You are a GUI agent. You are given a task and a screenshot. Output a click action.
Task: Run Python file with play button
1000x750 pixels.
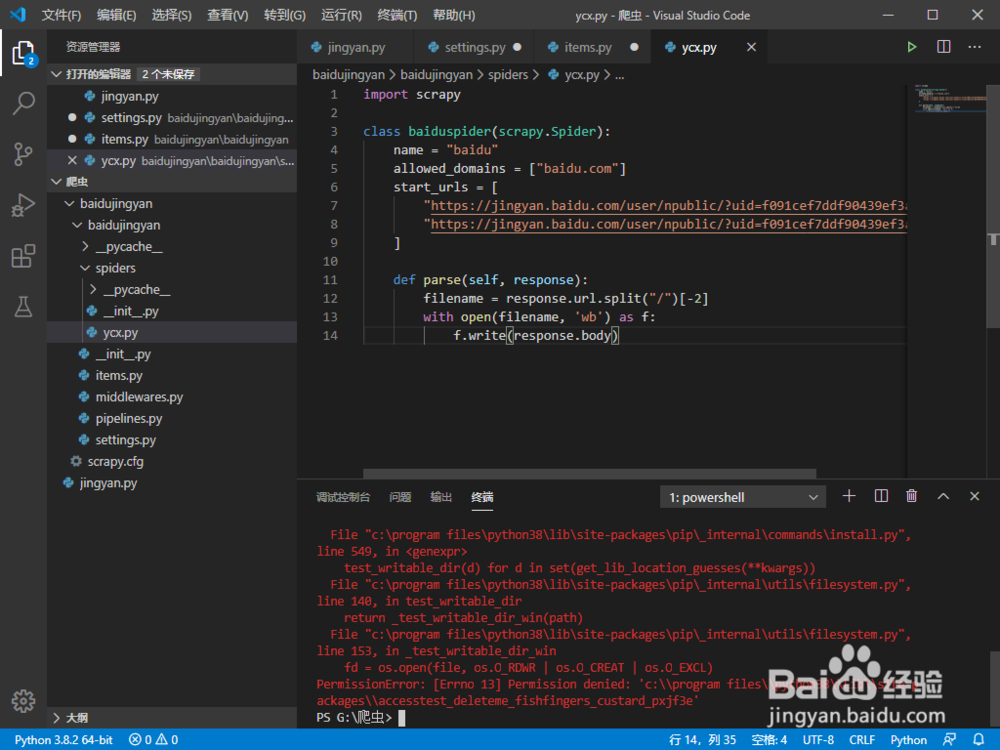(x=912, y=47)
